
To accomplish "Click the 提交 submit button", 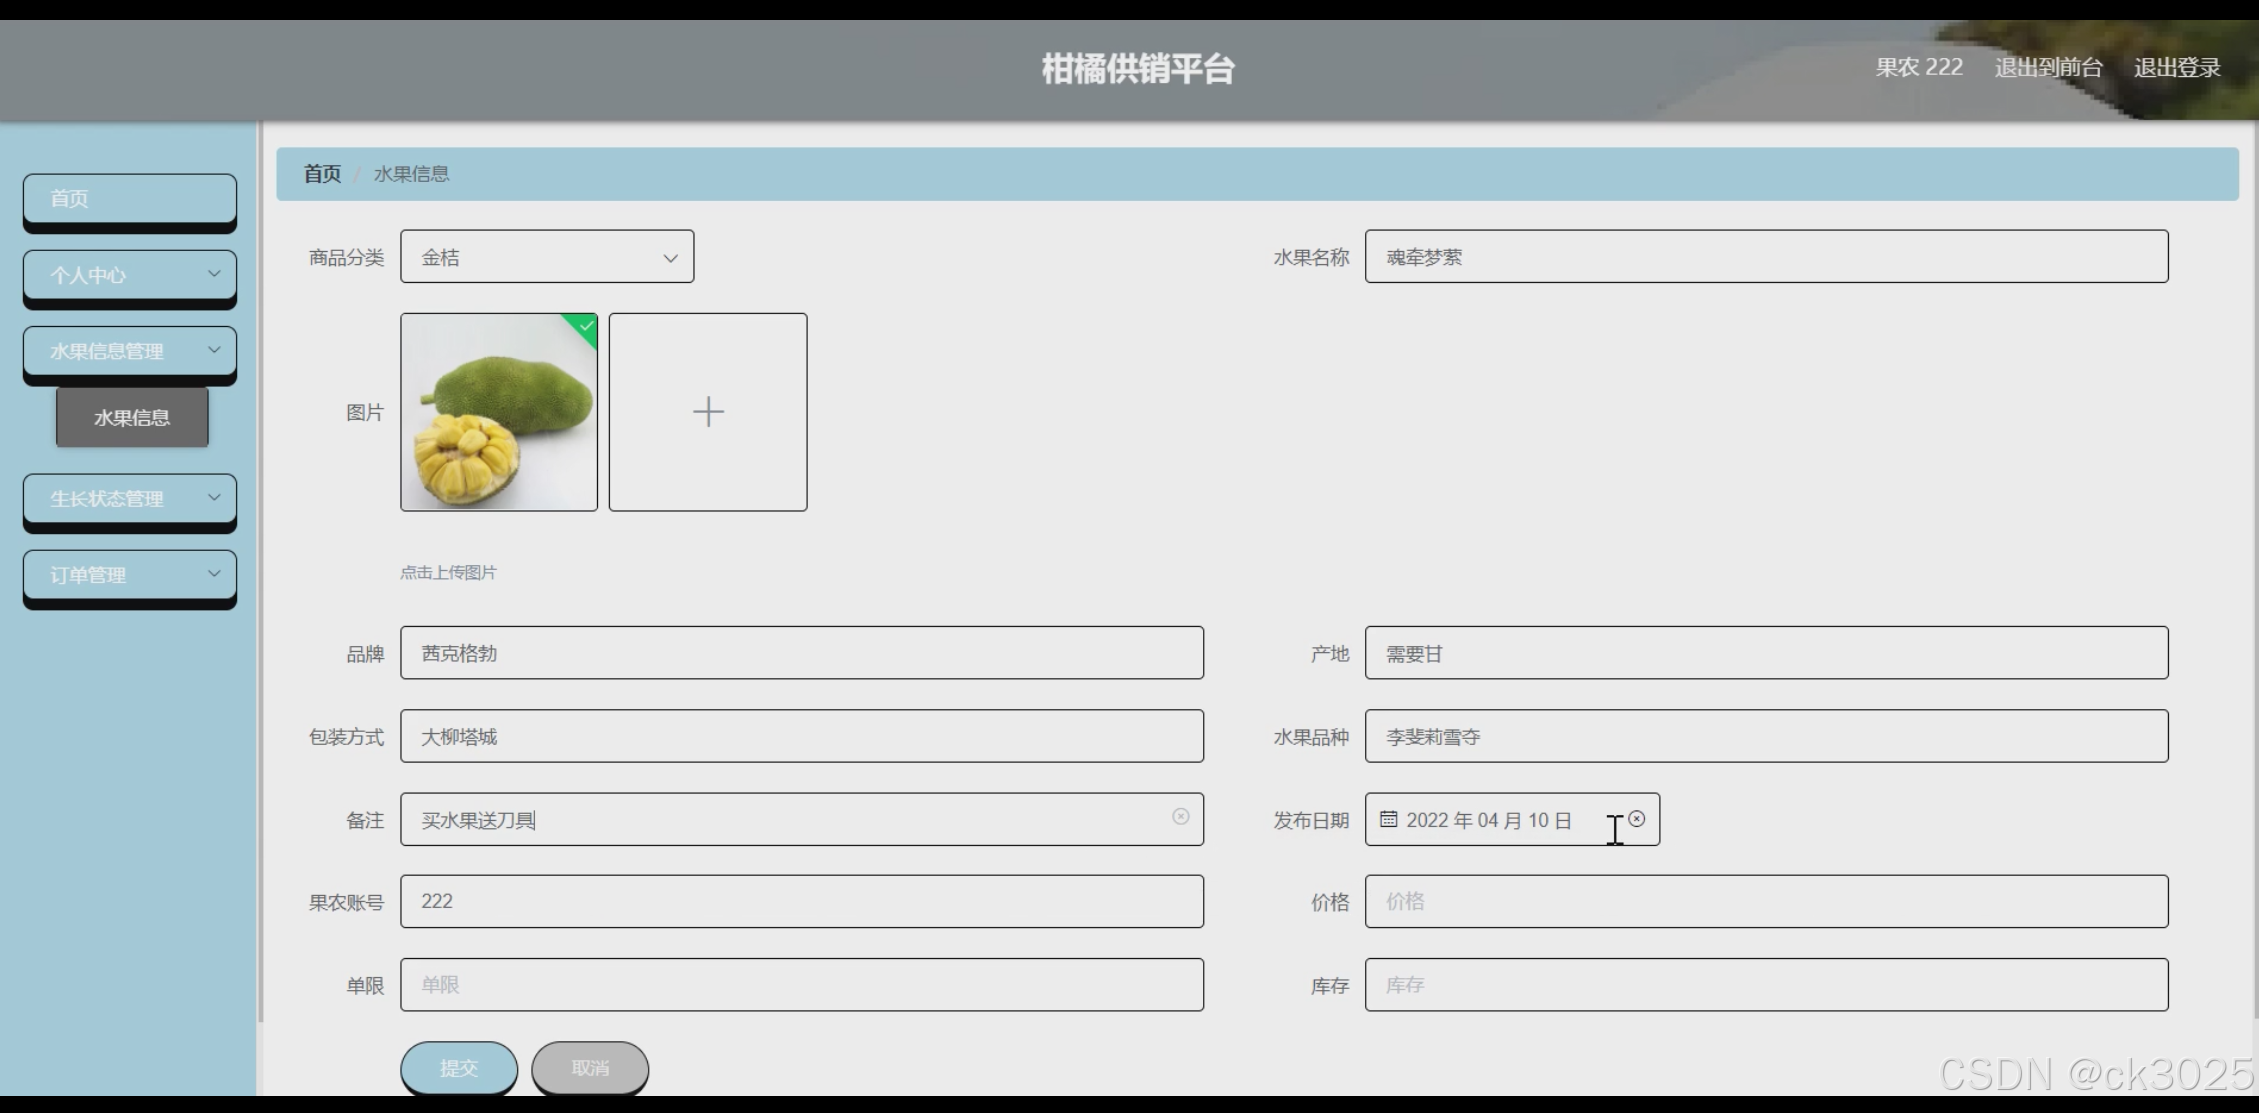I will click(459, 1068).
